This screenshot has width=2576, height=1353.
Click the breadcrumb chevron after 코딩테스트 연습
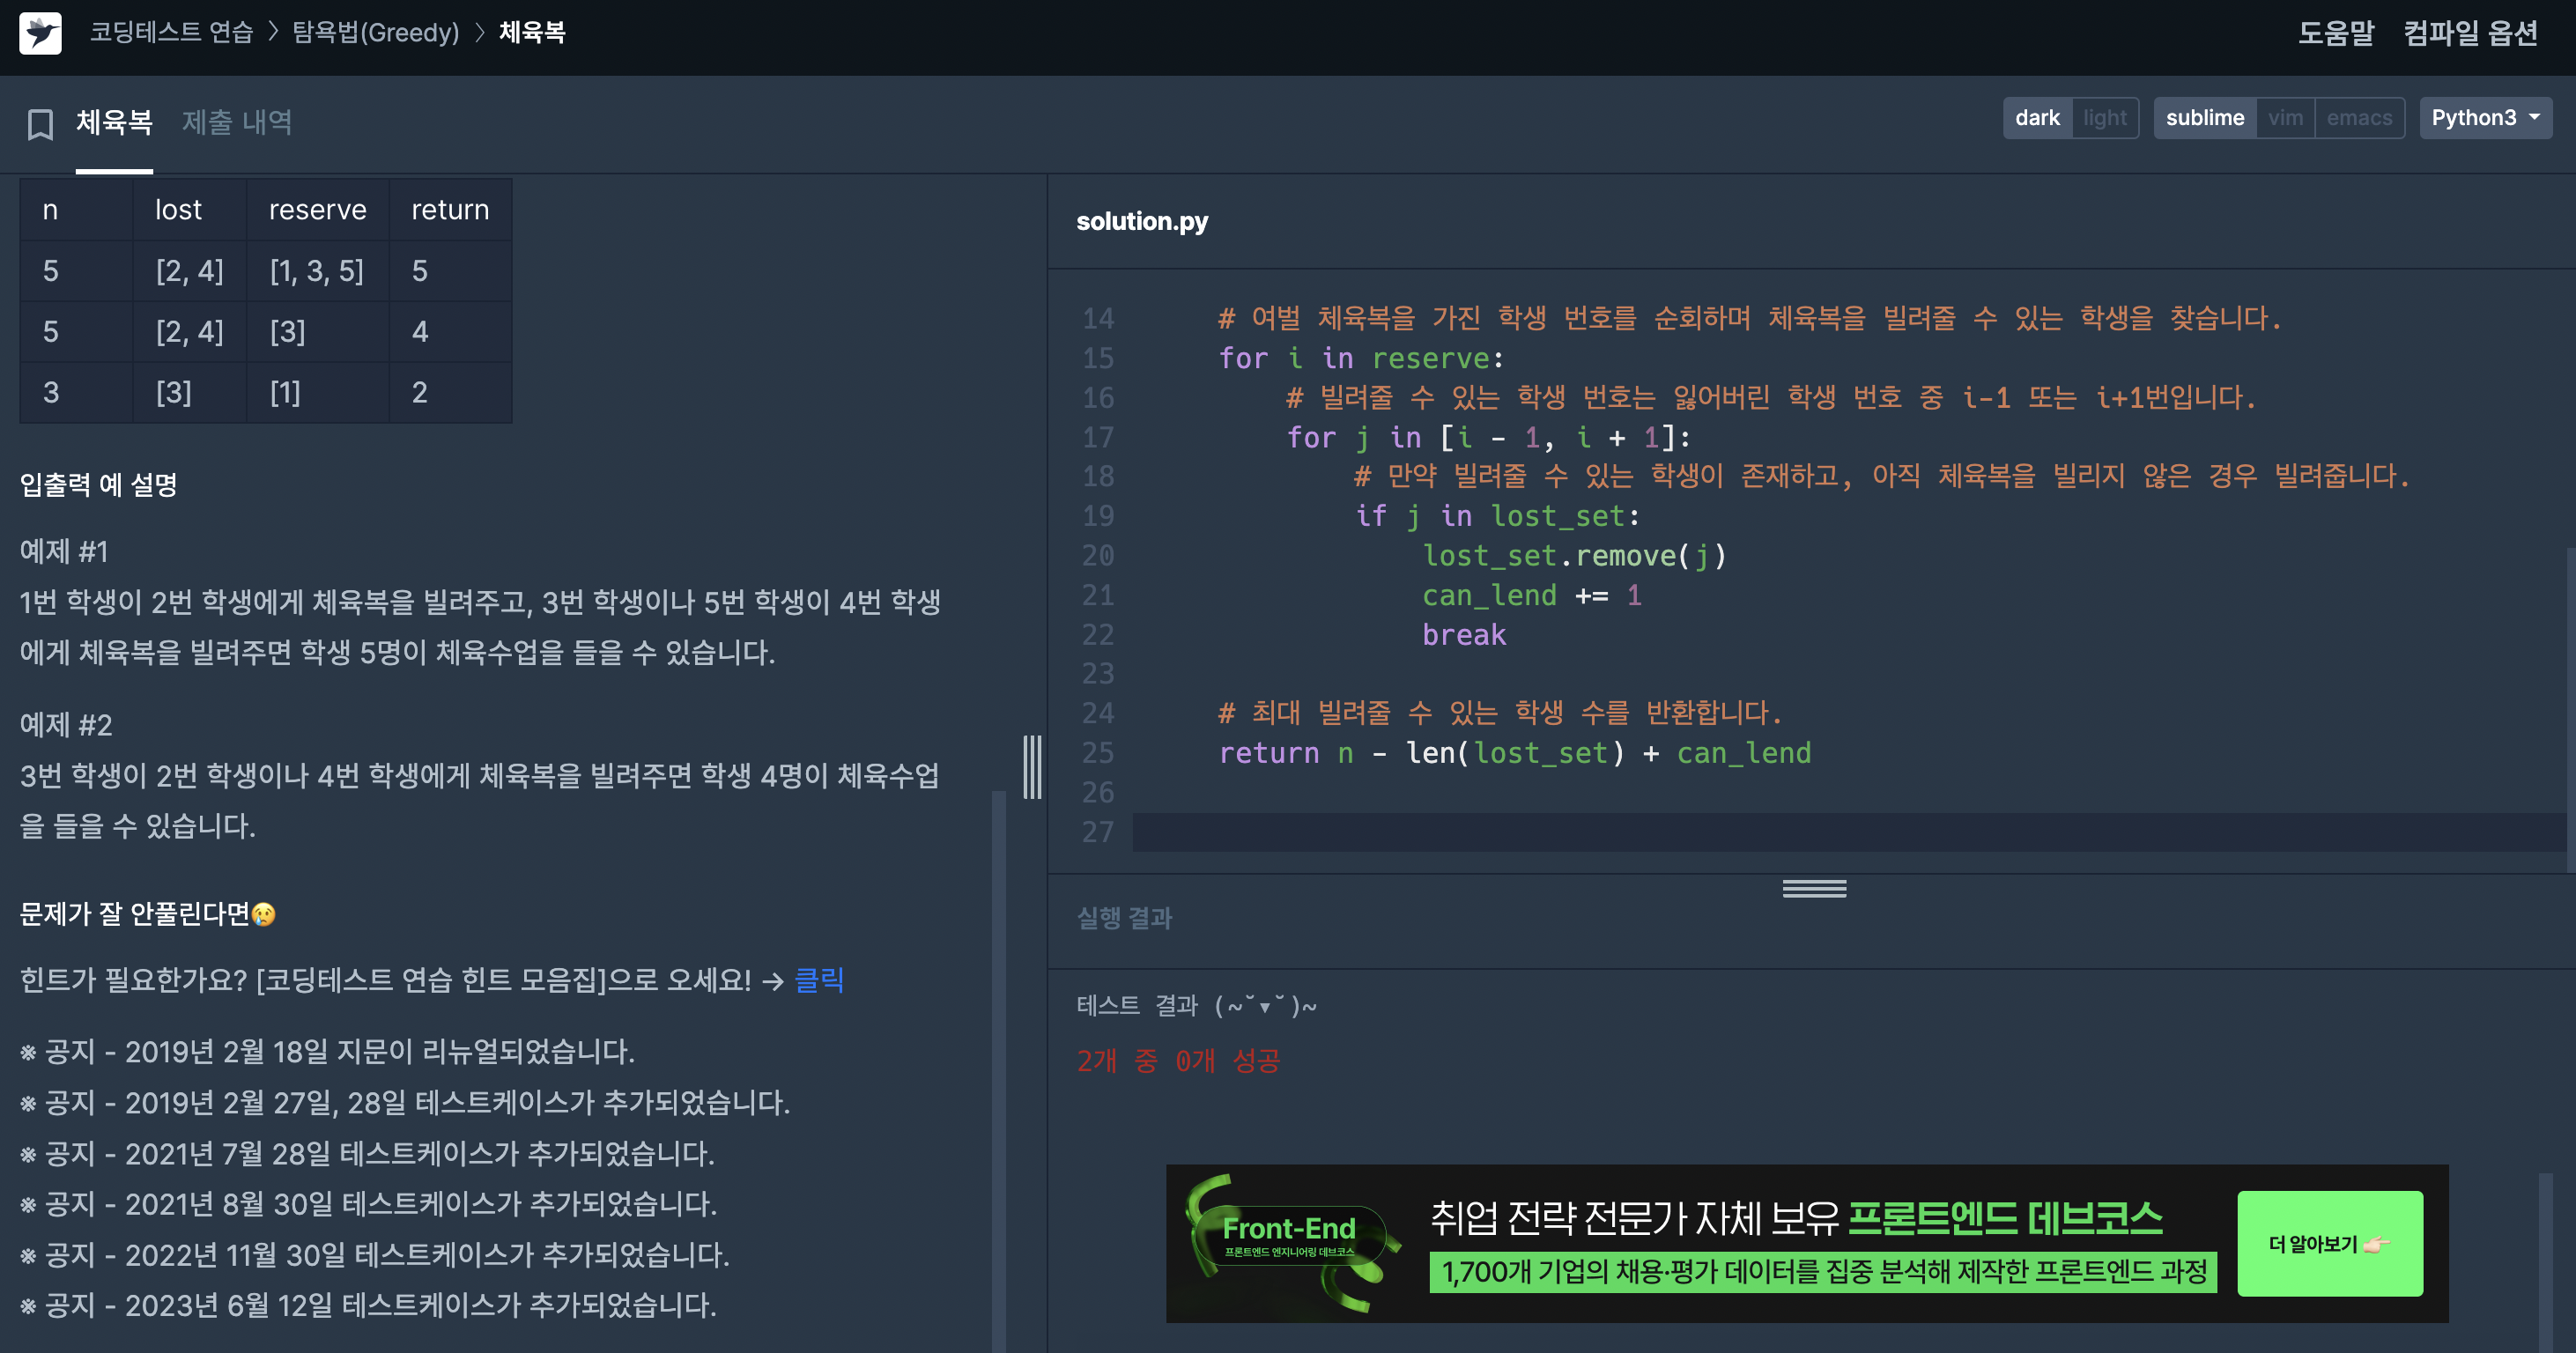click(273, 32)
